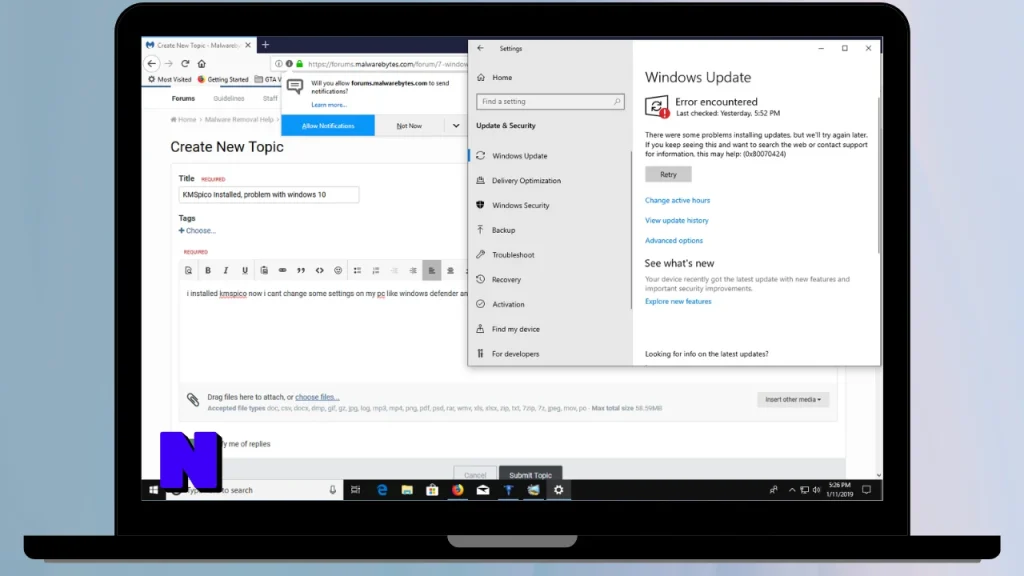Expand the Not Now dropdown arrow
Screen dimensions: 1024x576
coord(456,125)
